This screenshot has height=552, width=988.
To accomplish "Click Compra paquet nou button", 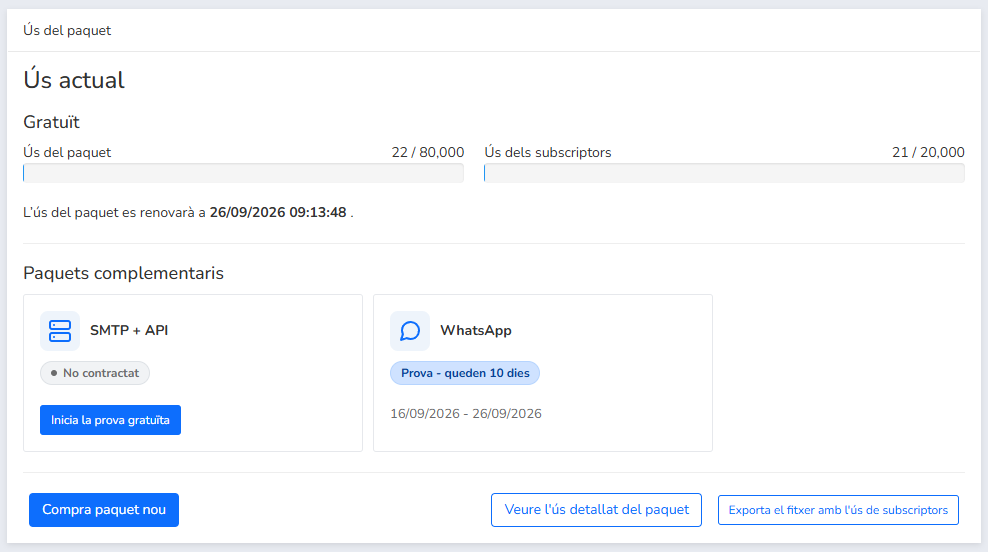I will pyautogui.click(x=104, y=510).
